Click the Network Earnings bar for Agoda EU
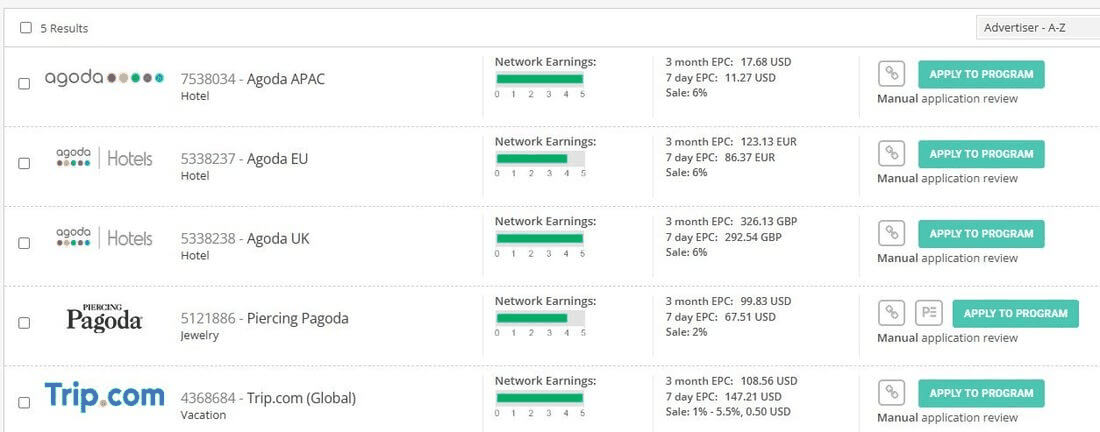This screenshot has width=1100, height=432. coord(540,159)
